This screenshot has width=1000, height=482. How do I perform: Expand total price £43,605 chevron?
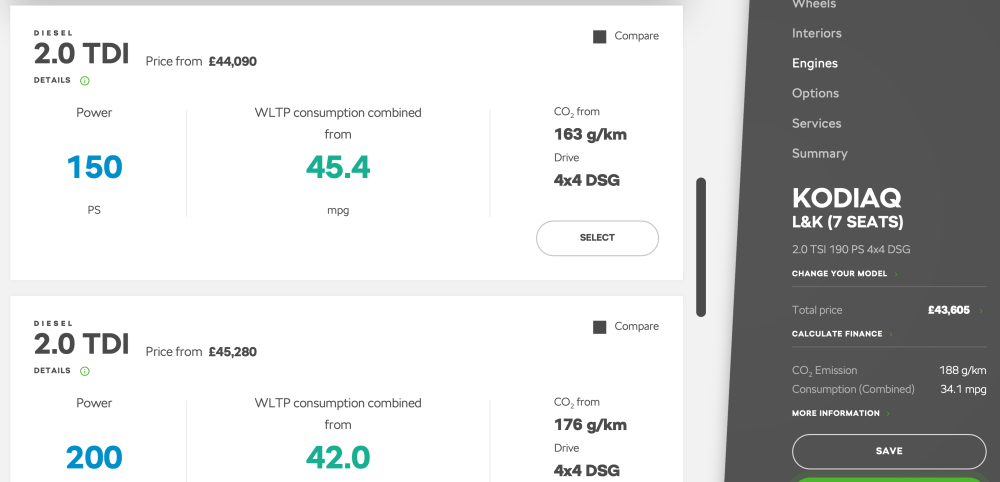(981, 311)
